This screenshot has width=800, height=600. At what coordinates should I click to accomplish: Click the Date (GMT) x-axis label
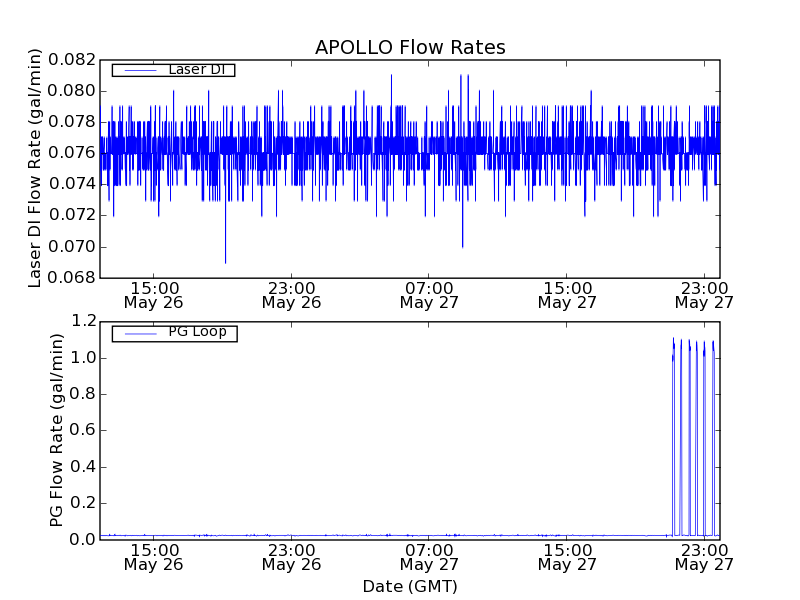(x=410, y=586)
